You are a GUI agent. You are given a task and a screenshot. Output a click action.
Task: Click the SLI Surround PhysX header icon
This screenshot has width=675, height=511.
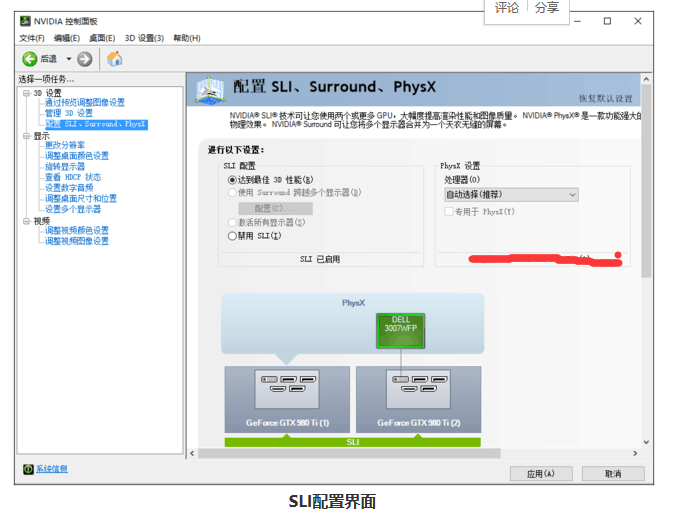[210, 90]
